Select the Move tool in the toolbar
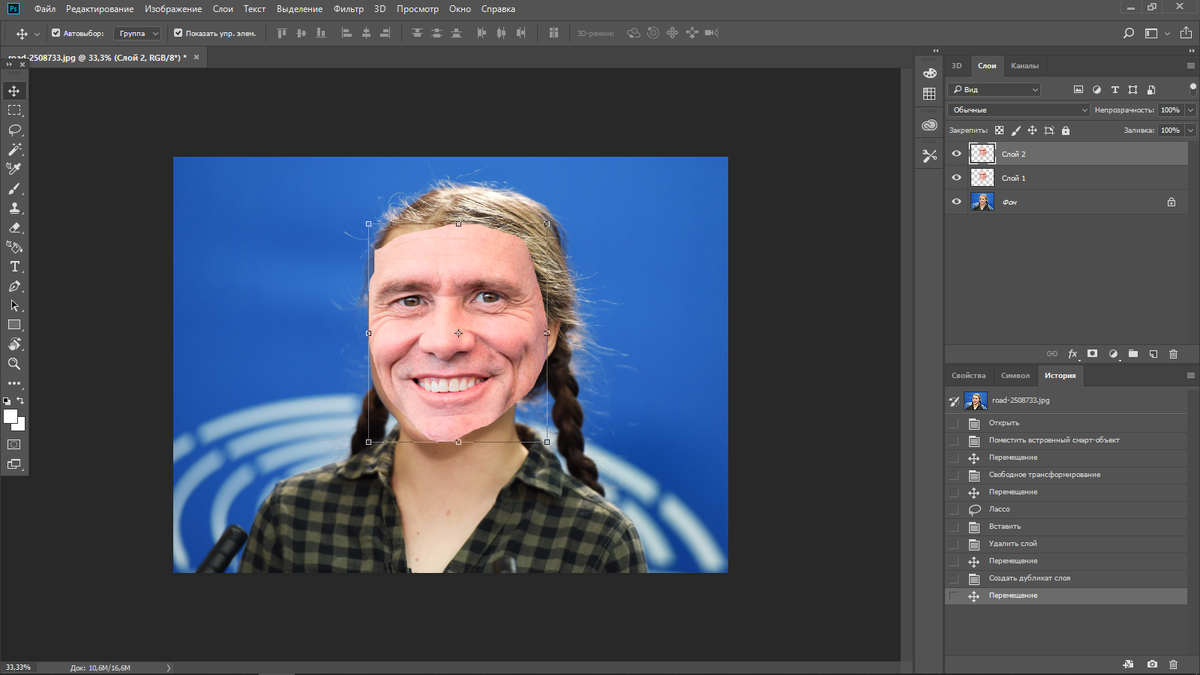The image size is (1200, 675). point(14,91)
